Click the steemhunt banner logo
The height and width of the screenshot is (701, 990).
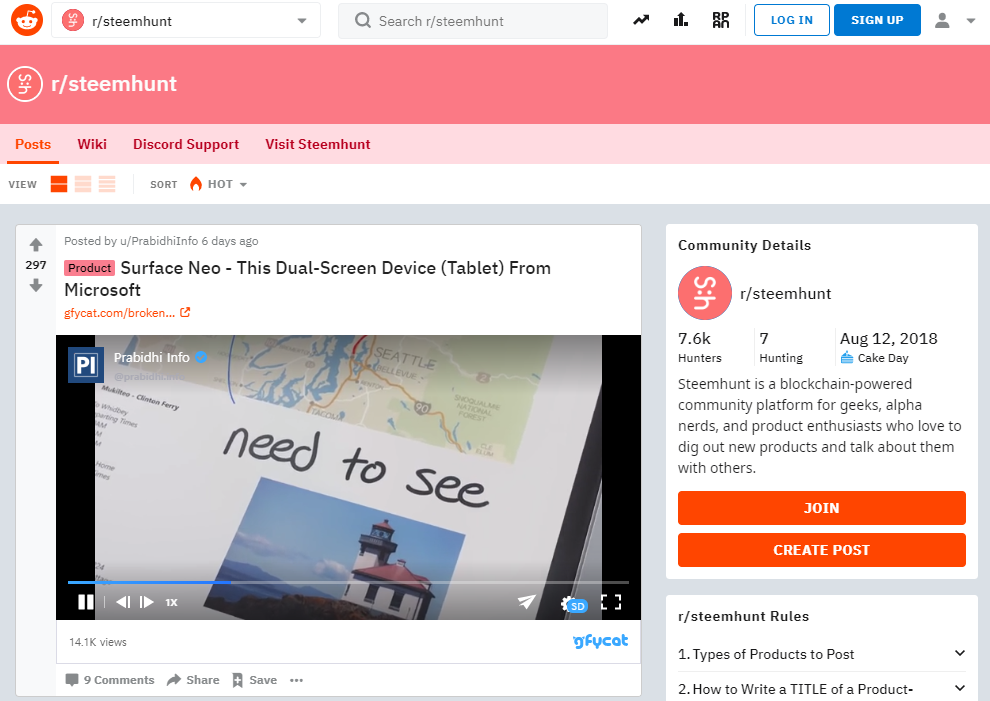(x=25, y=84)
